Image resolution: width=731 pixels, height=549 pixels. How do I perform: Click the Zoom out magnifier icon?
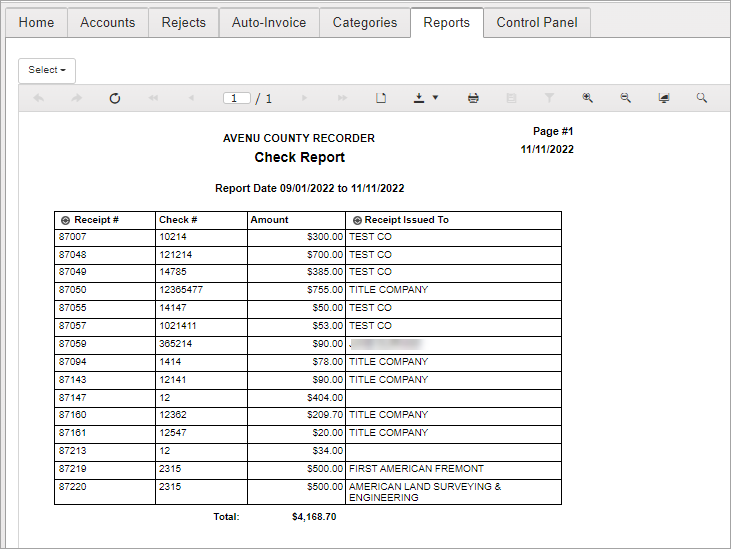[625, 98]
